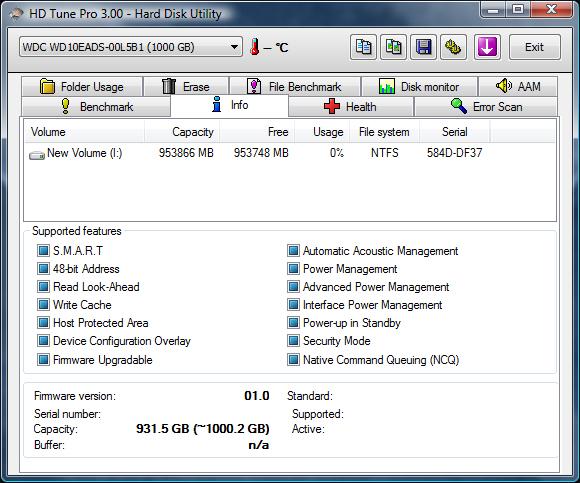The width and height of the screenshot is (580, 483).
Task: Open the drive selection dropdown
Action: (x=131, y=47)
